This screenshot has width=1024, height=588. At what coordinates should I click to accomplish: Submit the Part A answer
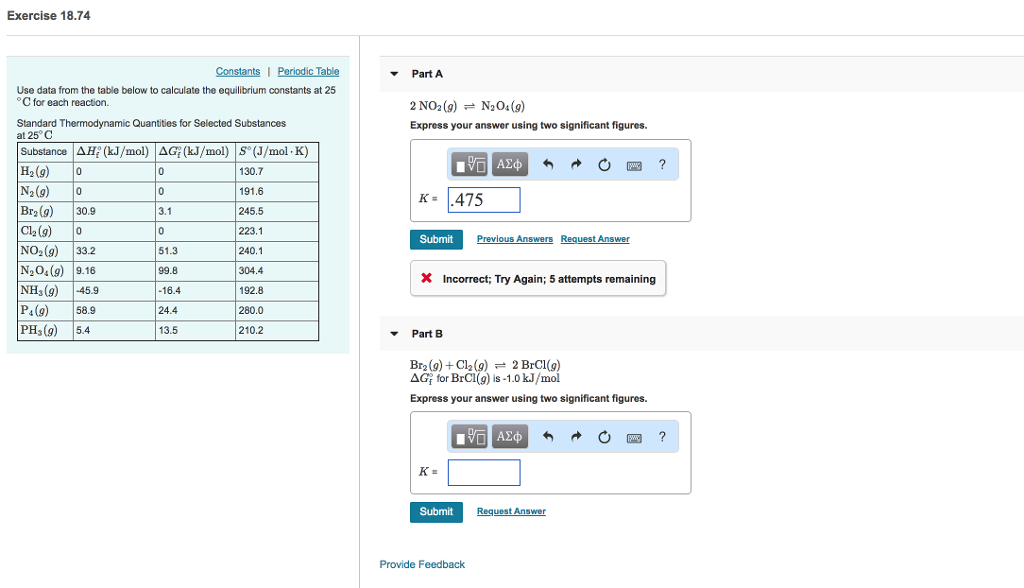436,239
